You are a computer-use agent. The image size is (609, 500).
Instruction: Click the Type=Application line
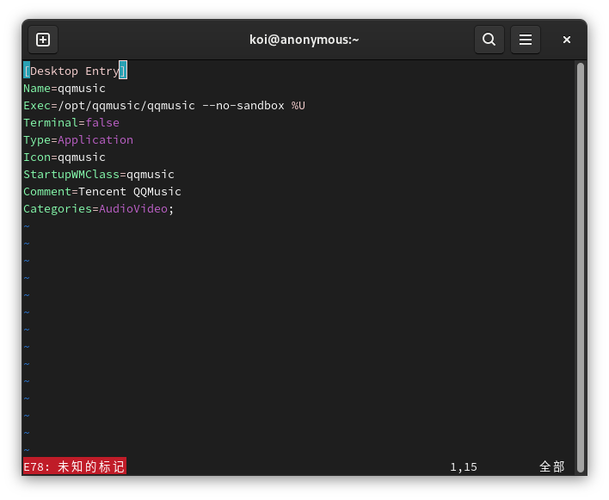[78, 140]
